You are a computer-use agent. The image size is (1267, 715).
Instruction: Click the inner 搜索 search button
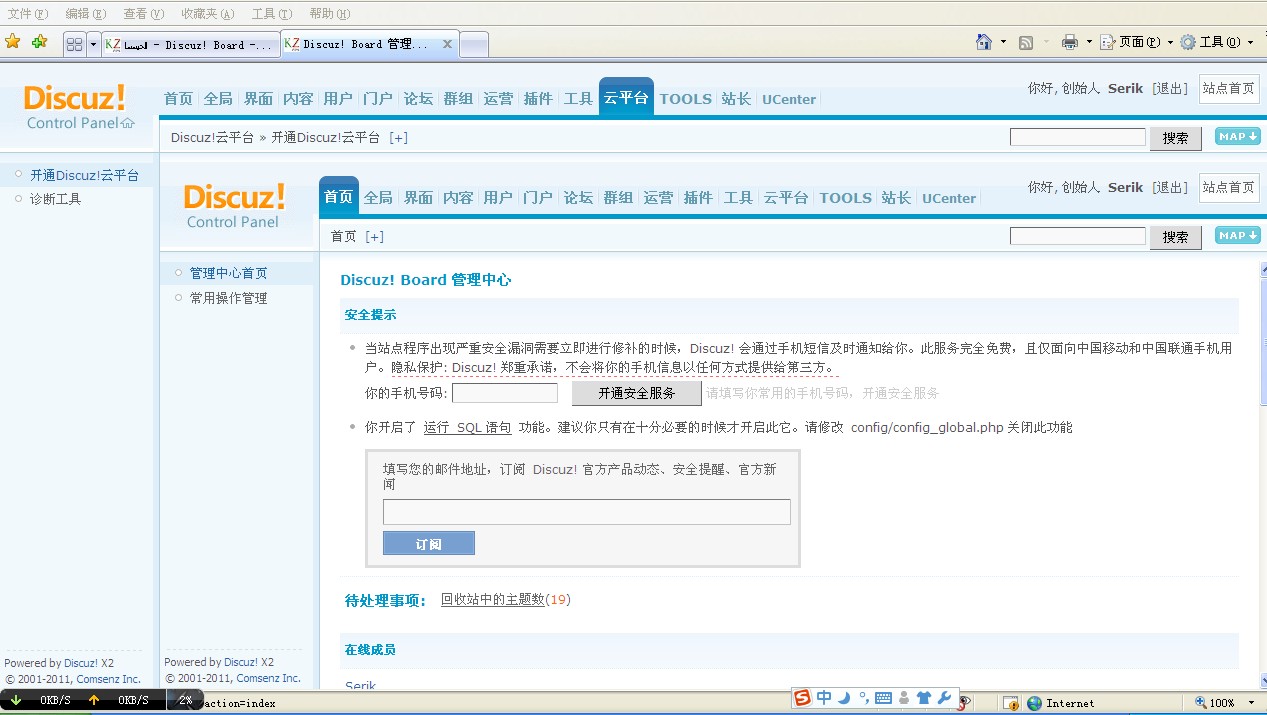[1176, 237]
